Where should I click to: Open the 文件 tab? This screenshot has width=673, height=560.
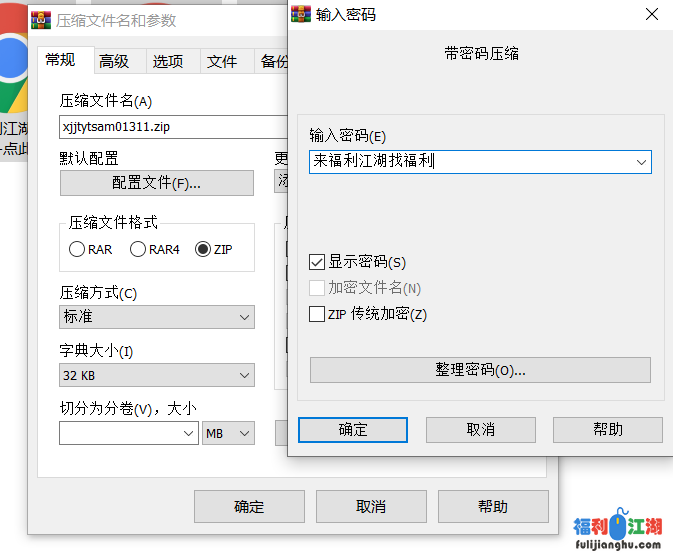(x=222, y=61)
